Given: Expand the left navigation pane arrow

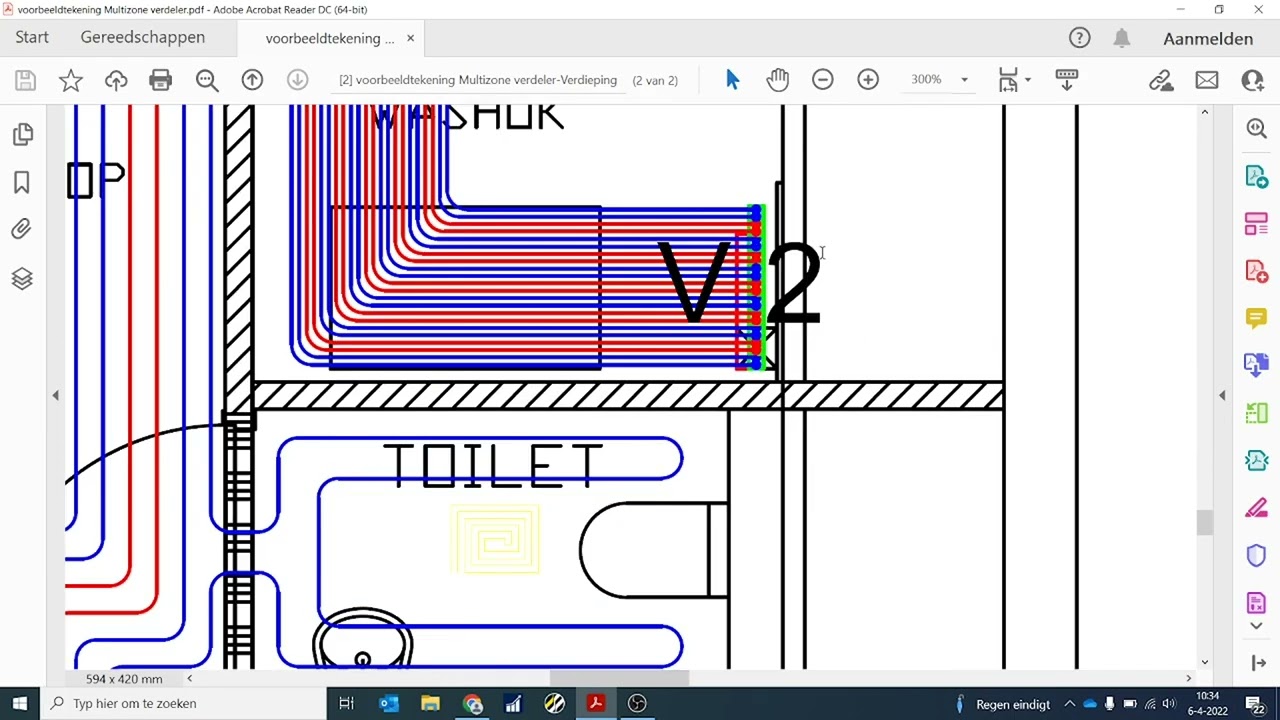Looking at the screenshot, I should (55, 396).
